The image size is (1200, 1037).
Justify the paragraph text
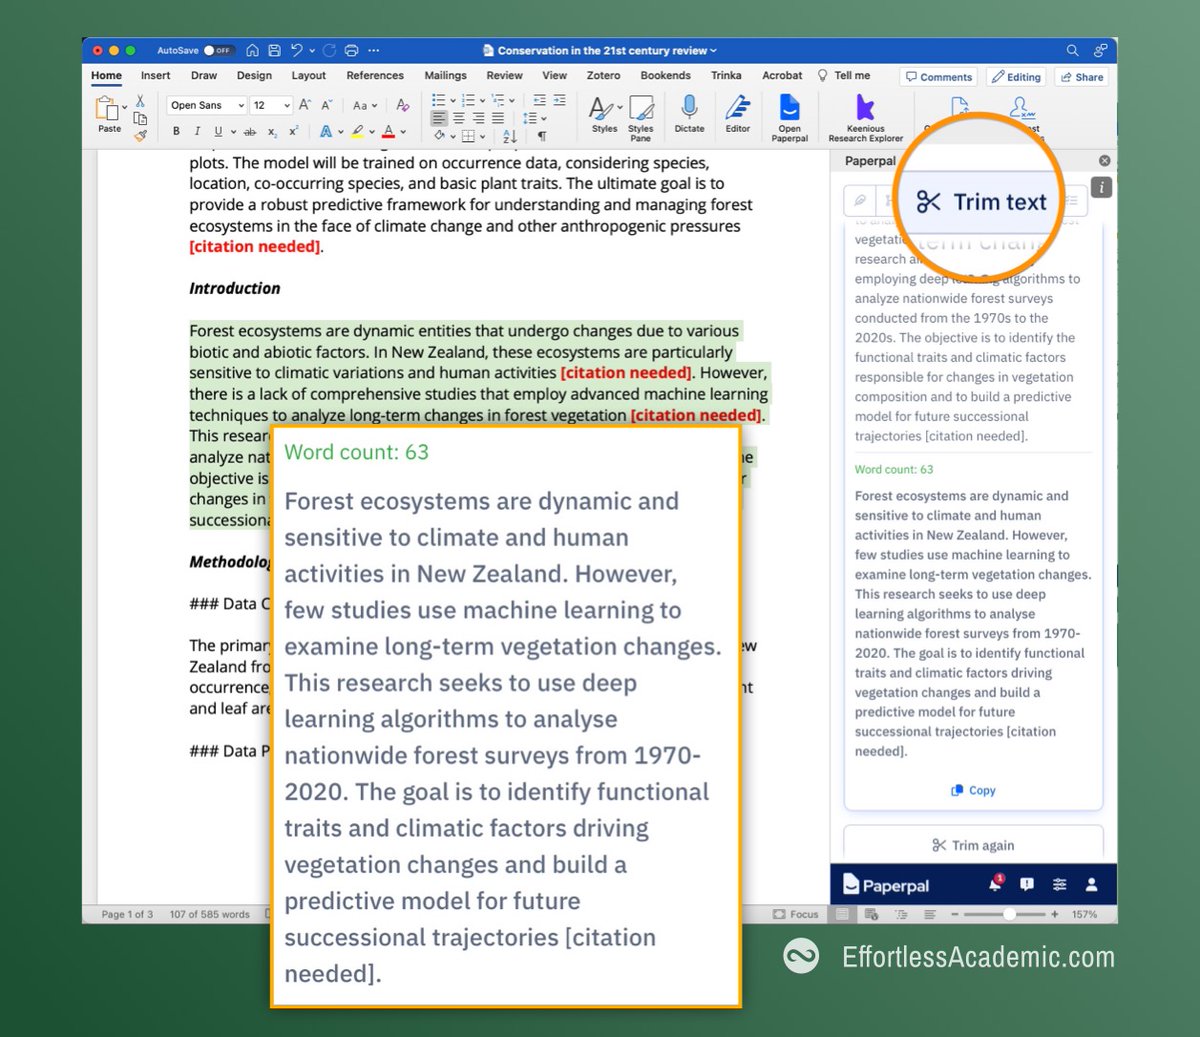coord(497,118)
